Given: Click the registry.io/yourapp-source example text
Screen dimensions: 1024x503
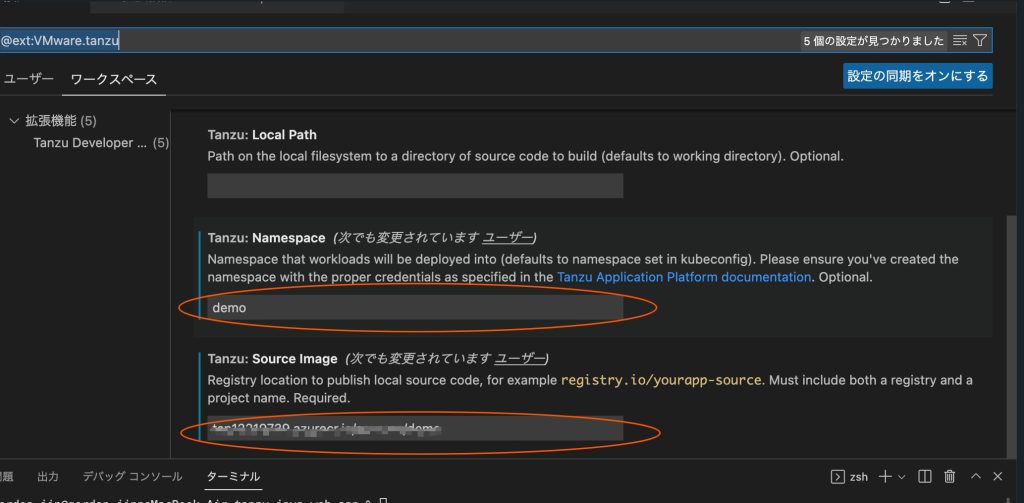Looking at the screenshot, I should 661,380.
